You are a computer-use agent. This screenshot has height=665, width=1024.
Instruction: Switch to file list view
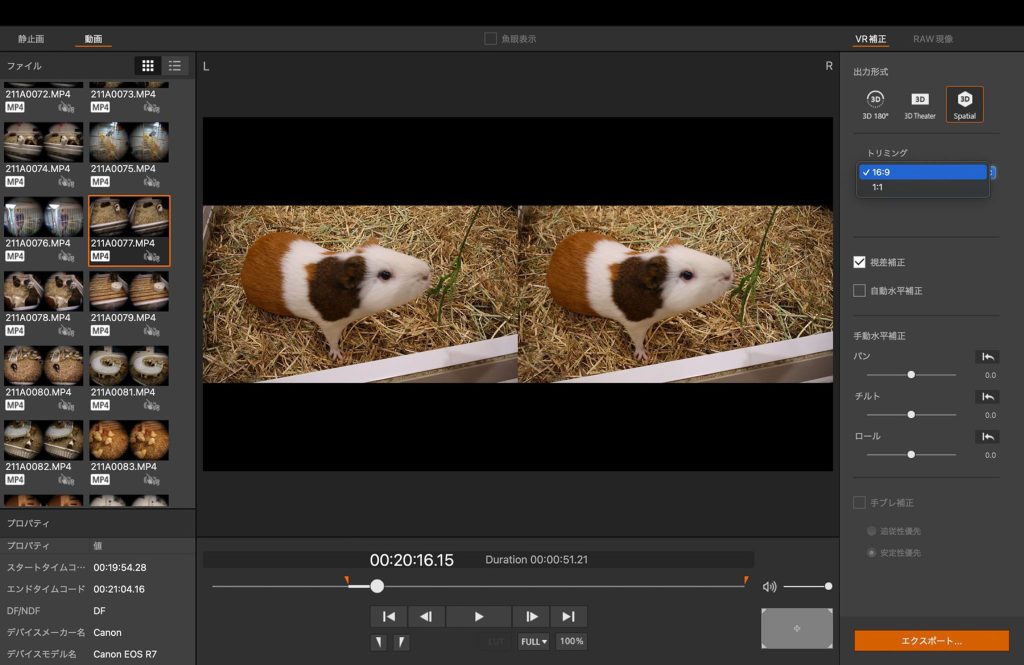click(x=175, y=66)
